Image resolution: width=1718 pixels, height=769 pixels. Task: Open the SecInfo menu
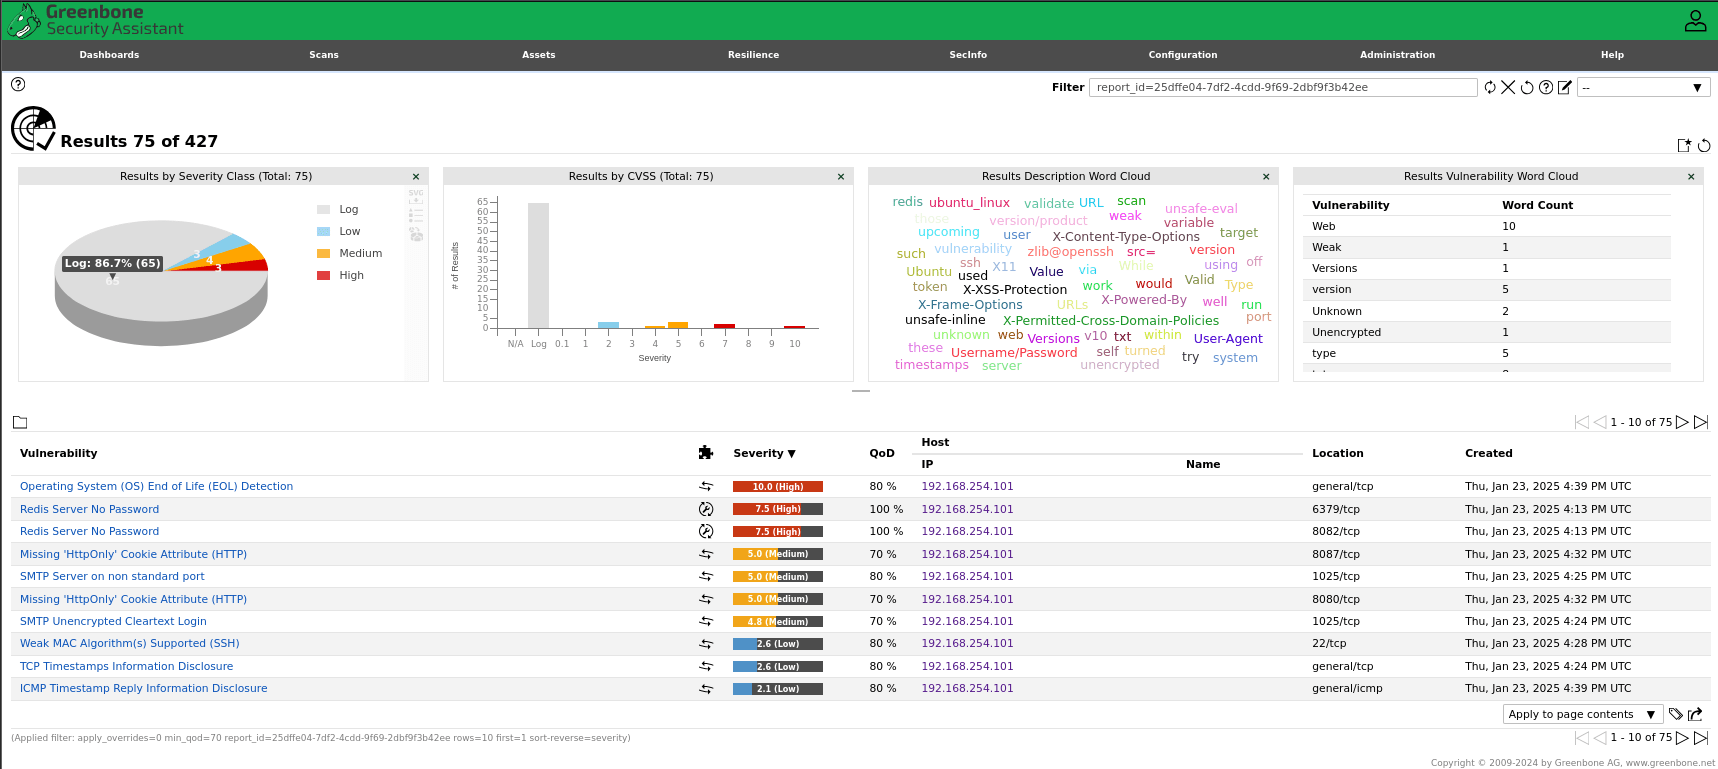(968, 55)
